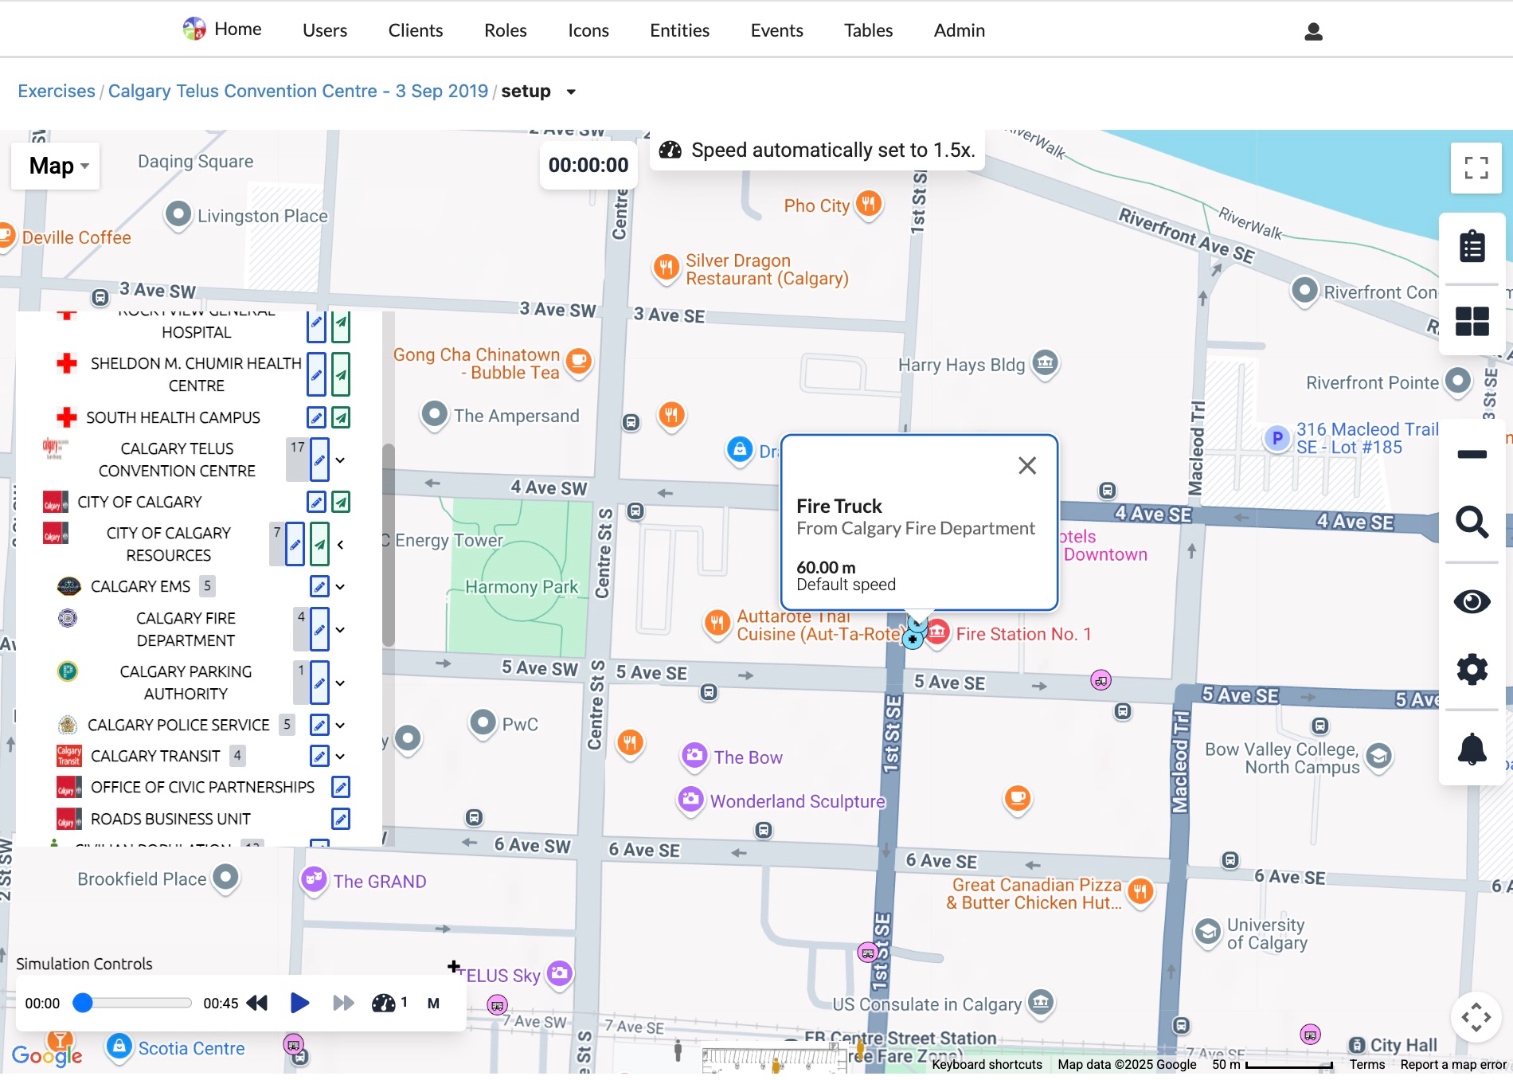Edit Sheldon M. Chumir Health Centre entity

click(316, 374)
